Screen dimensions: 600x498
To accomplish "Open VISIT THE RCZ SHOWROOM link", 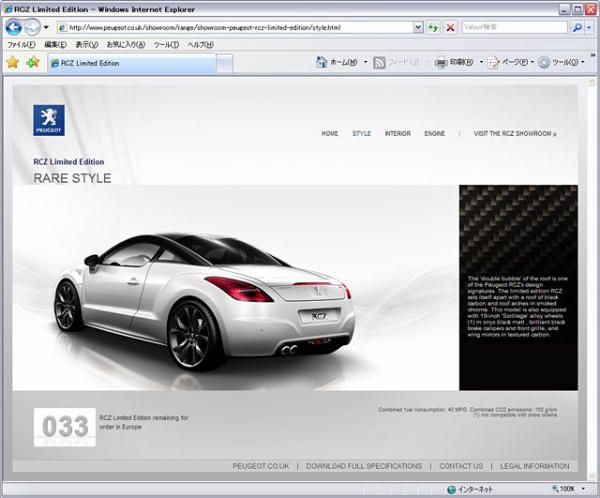I will click(515, 133).
